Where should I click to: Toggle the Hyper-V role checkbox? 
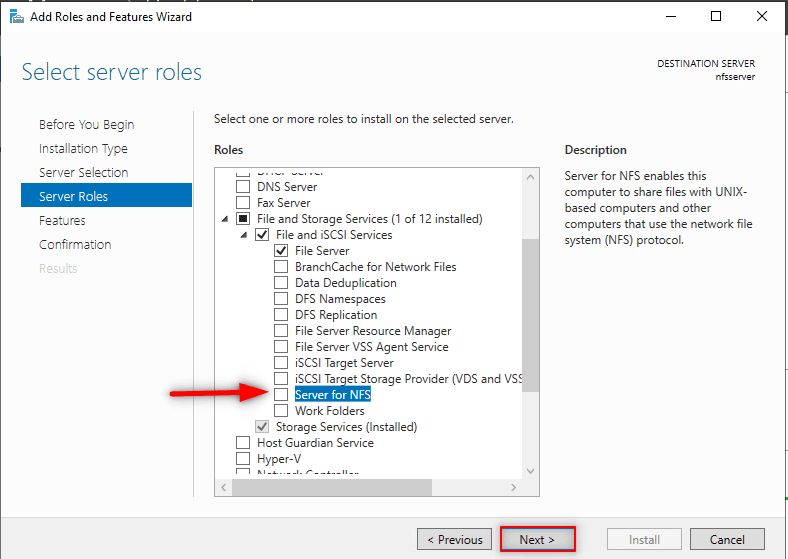point(242,459)
